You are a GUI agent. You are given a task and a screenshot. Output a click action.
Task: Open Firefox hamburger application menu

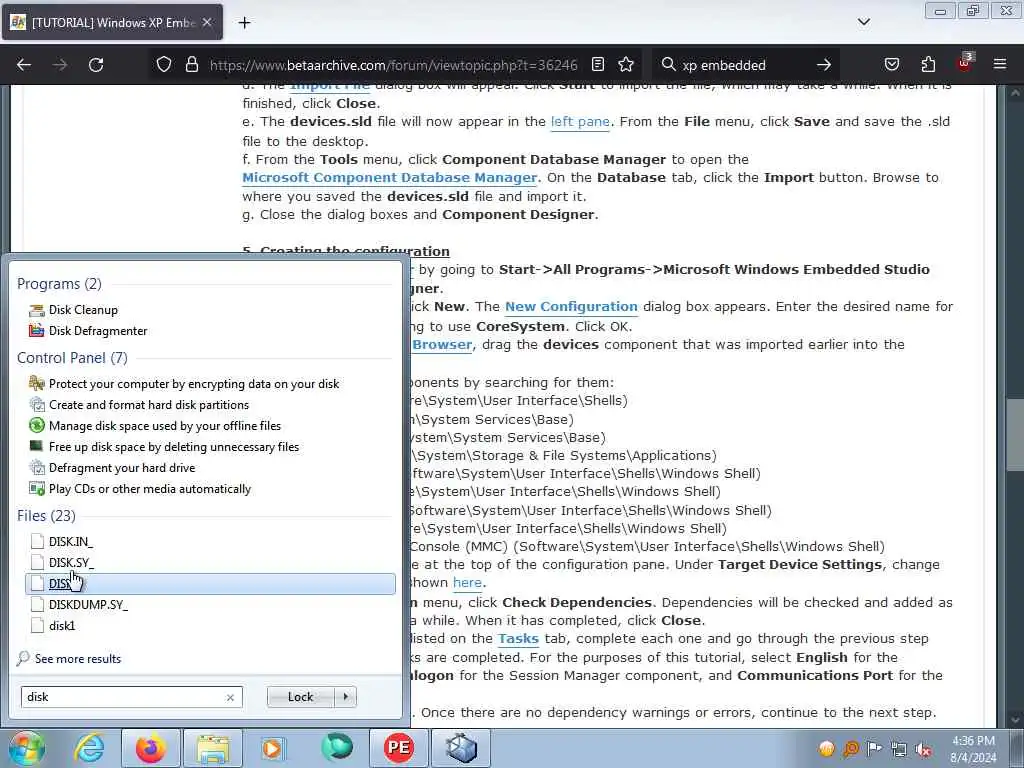1000,65
